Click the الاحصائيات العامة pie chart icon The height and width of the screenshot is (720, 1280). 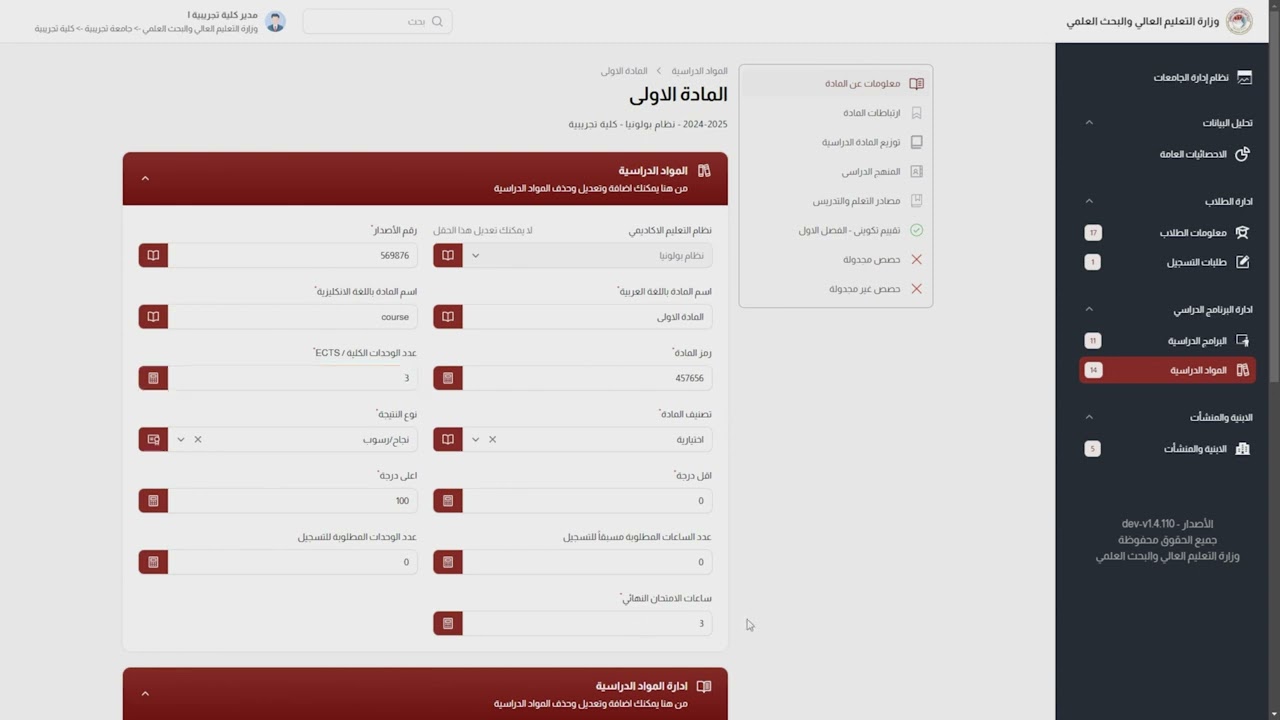click(x=1242, y=154)
